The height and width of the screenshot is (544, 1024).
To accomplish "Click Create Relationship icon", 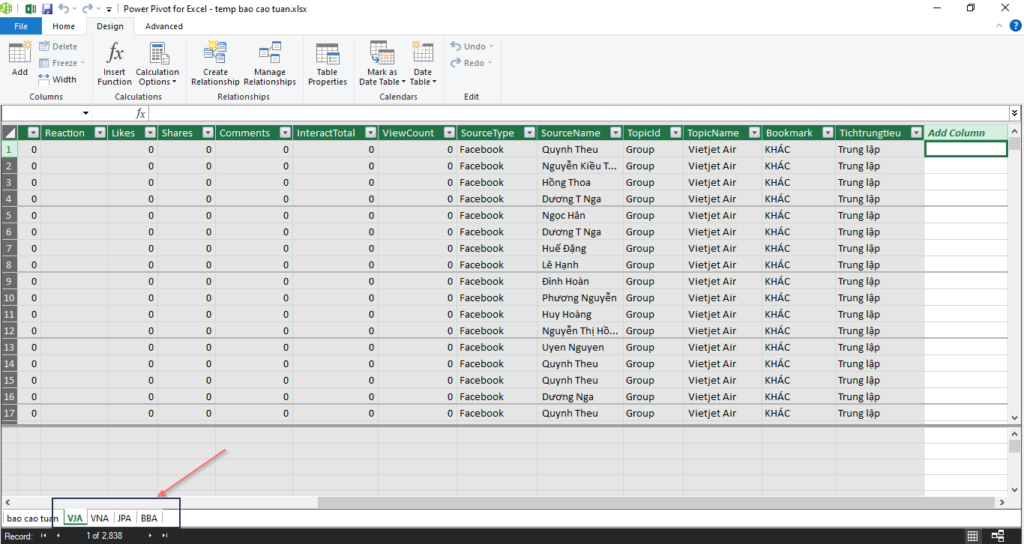I will point(215,63).
